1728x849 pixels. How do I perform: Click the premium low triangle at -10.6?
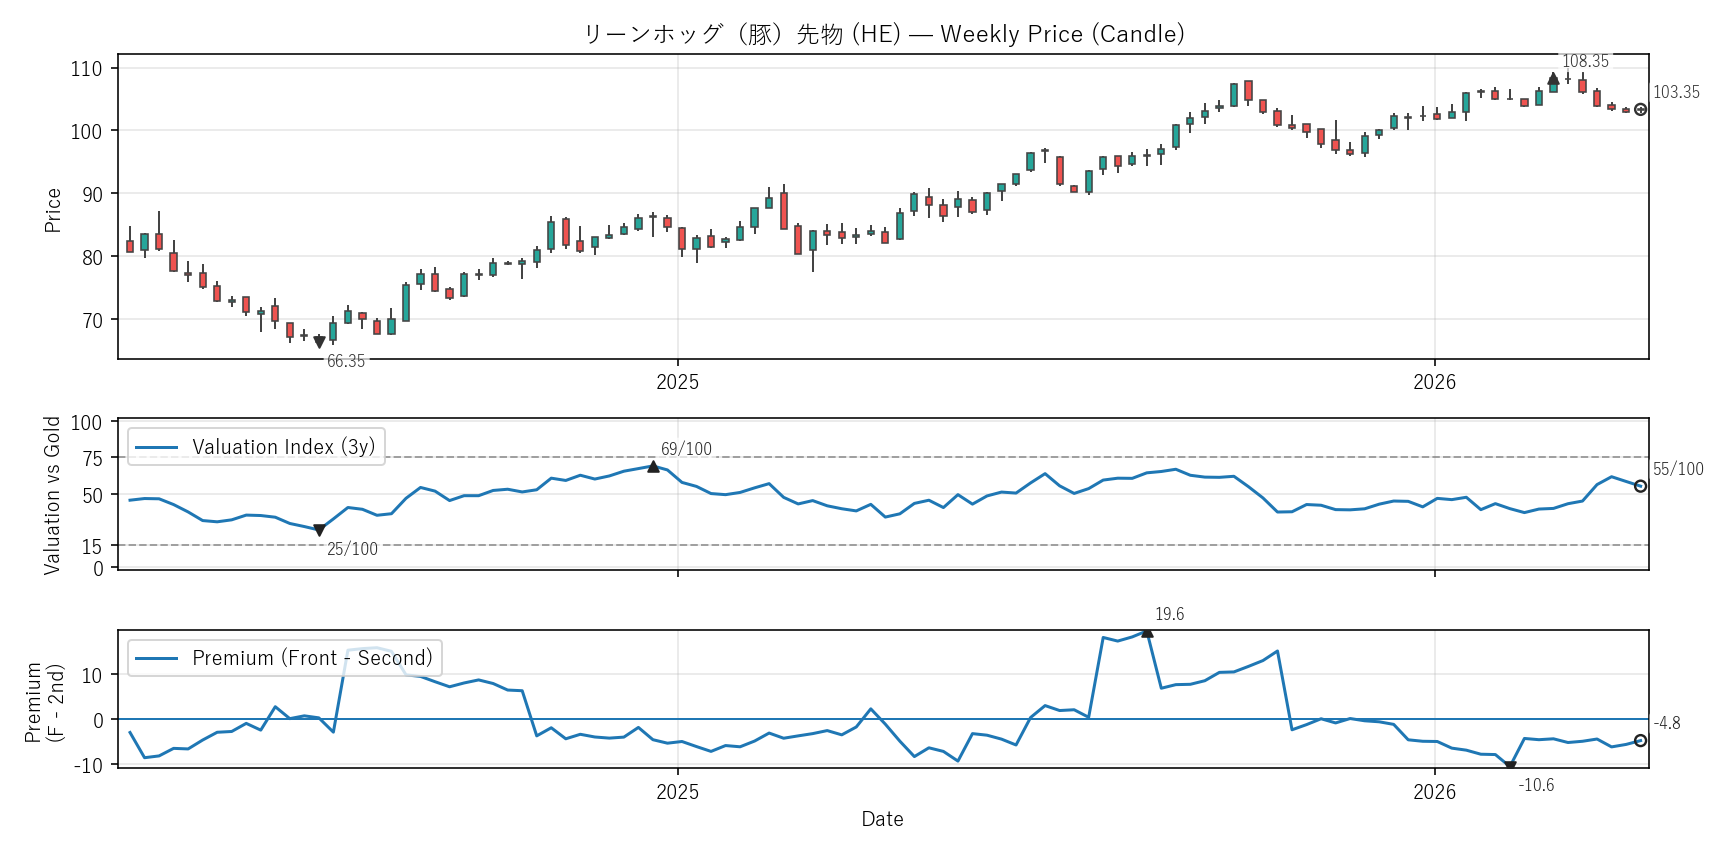pyautogui.click(x=1510, y=766)
